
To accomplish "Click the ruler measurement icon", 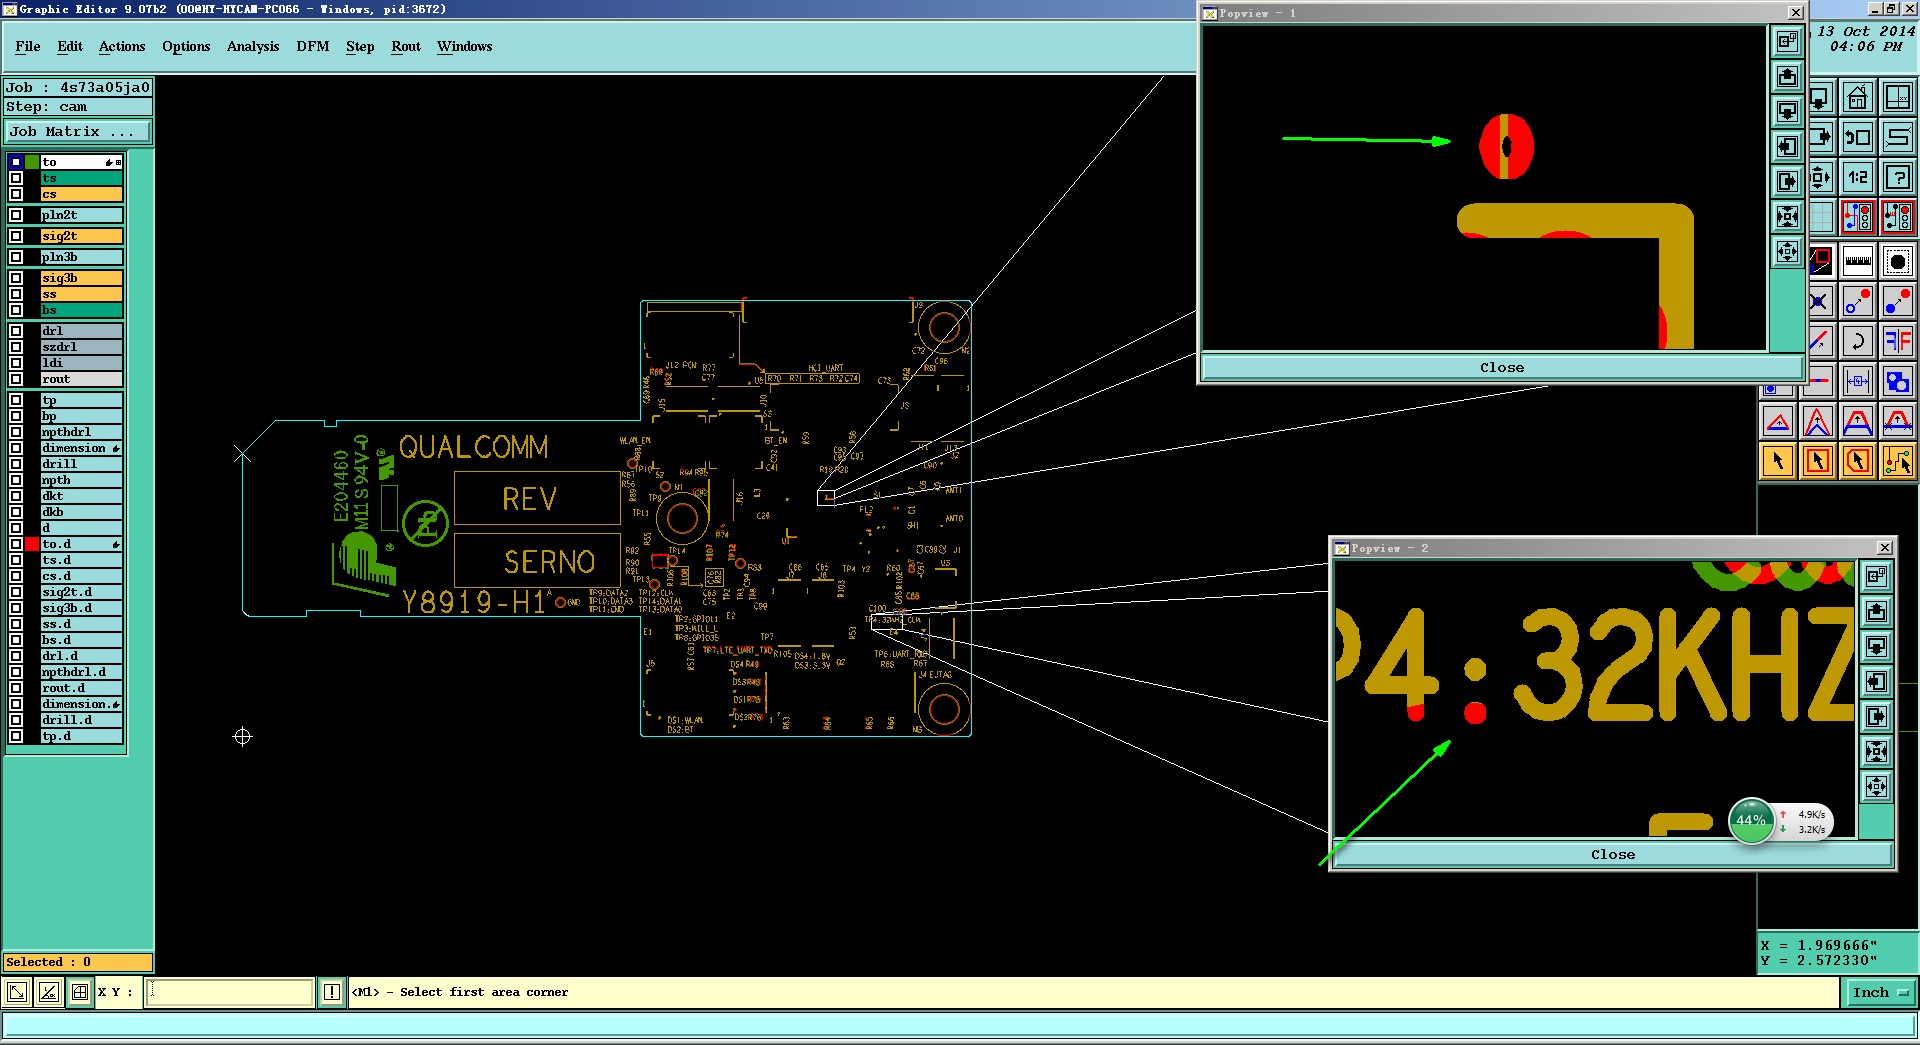I will (1857, 261).
